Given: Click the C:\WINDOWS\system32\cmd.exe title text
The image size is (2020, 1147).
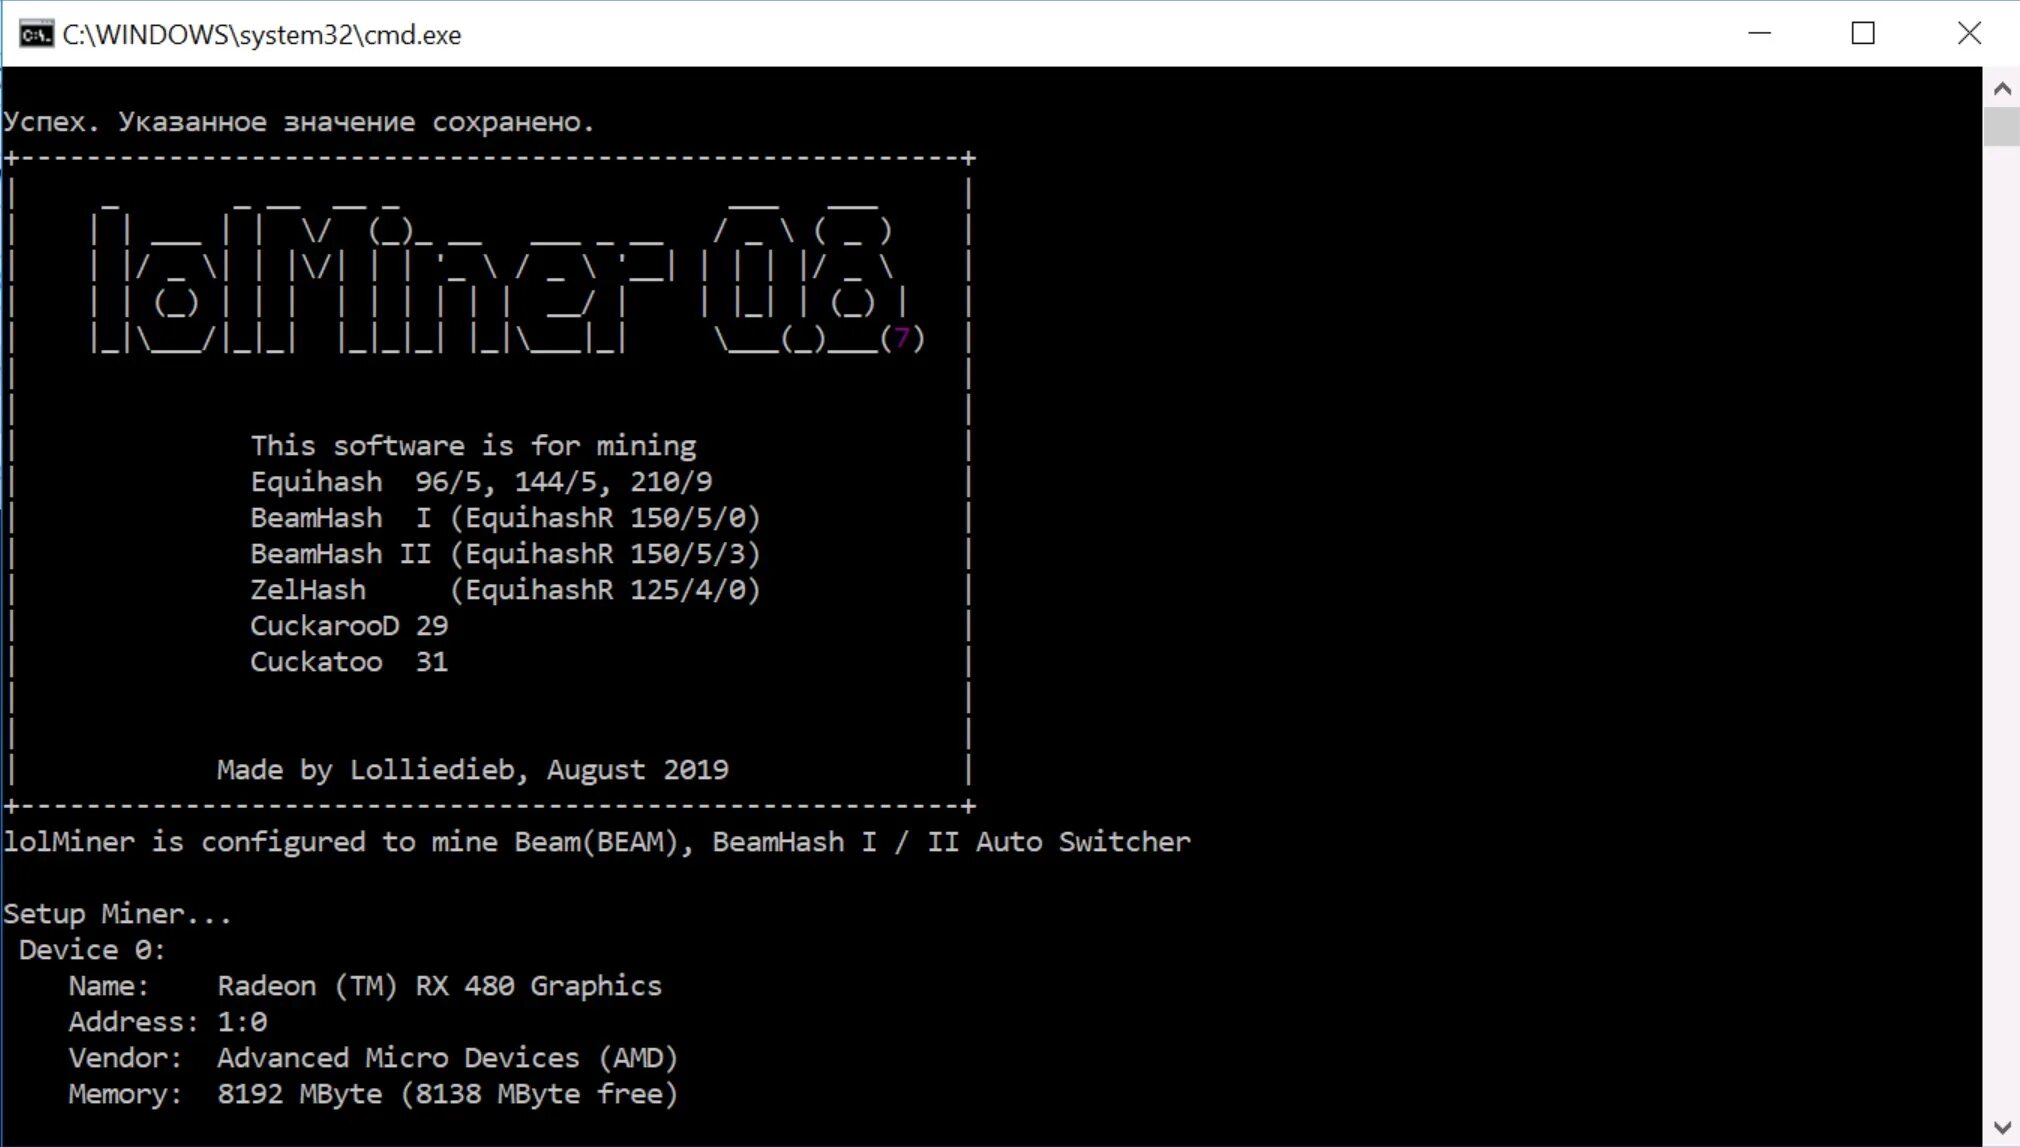Looking at the screenshot, I should 262,35.
